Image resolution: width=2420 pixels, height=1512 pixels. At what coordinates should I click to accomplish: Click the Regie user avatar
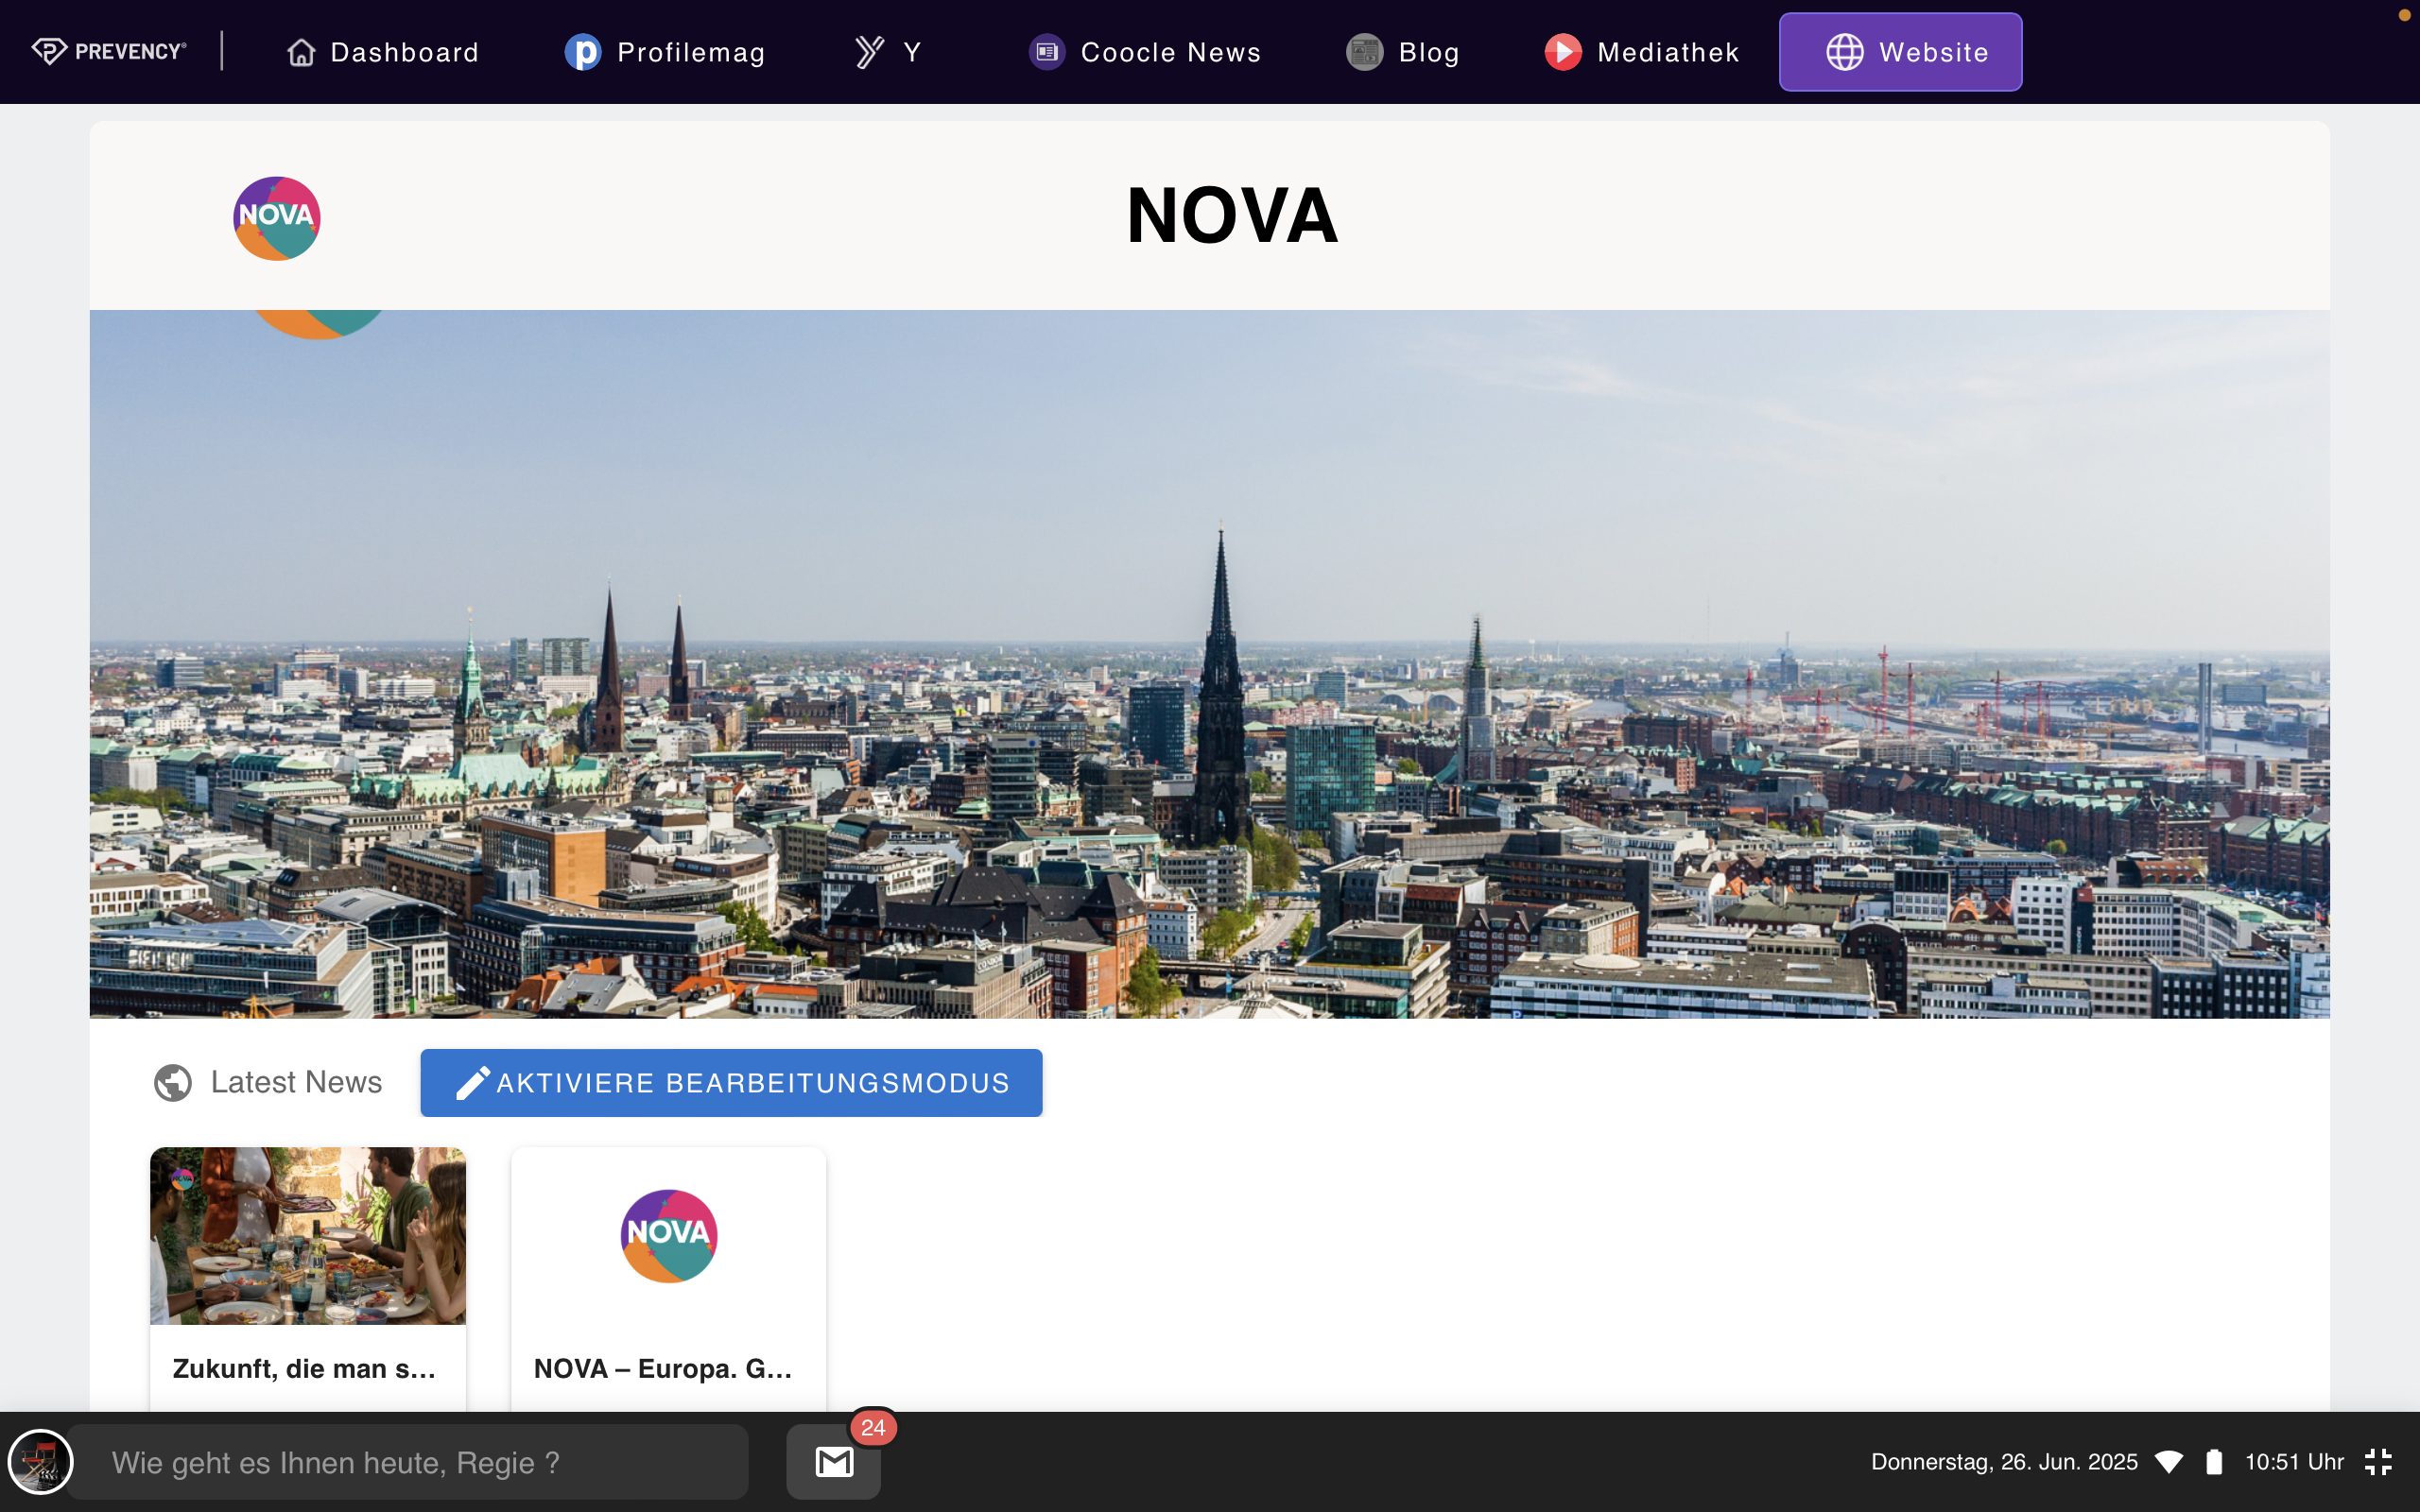[x=40, y=1462]
